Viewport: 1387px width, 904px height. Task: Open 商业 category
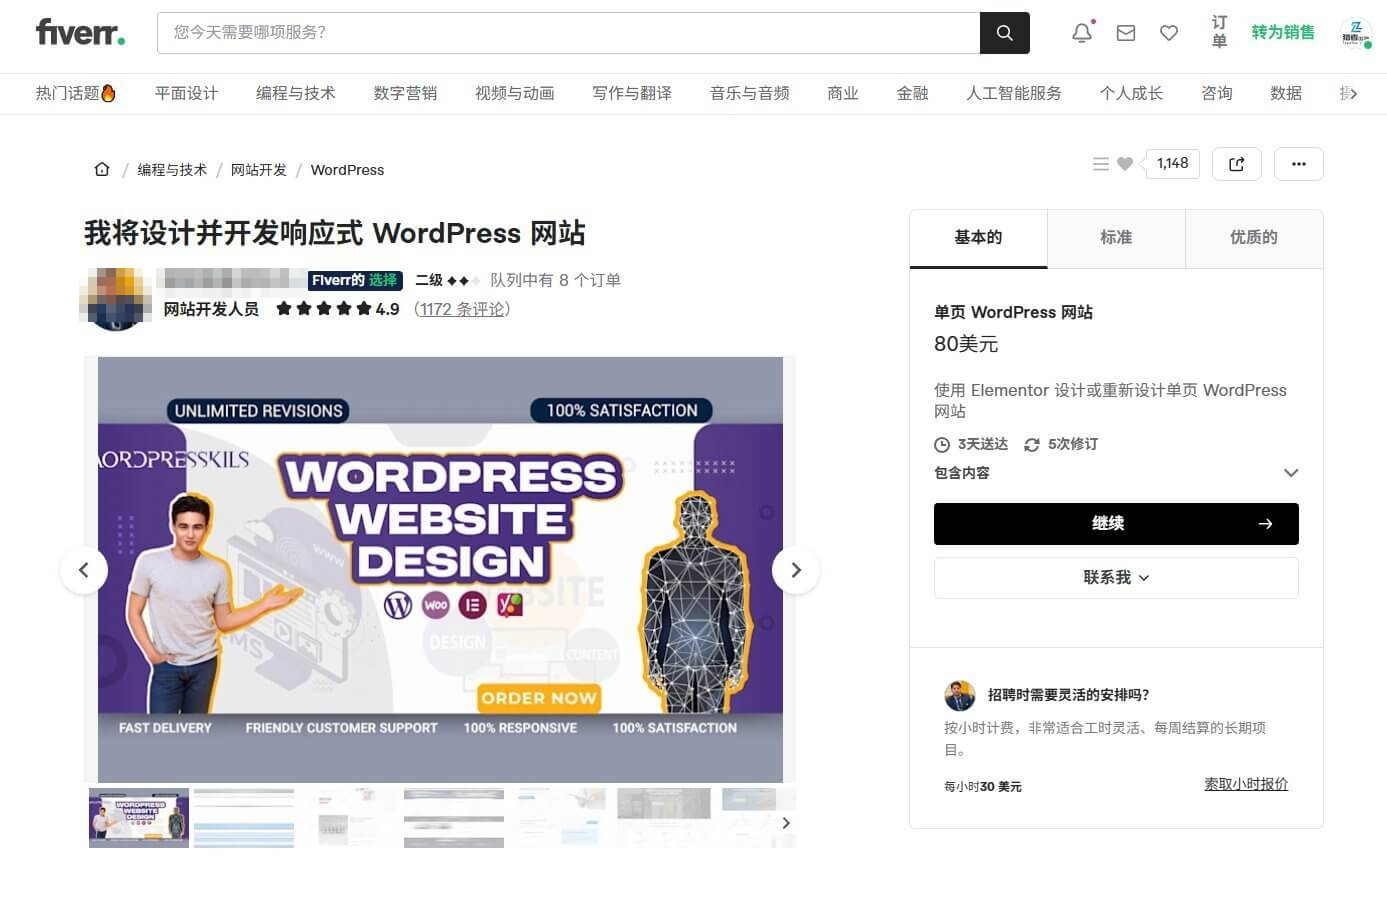point(843,93)
